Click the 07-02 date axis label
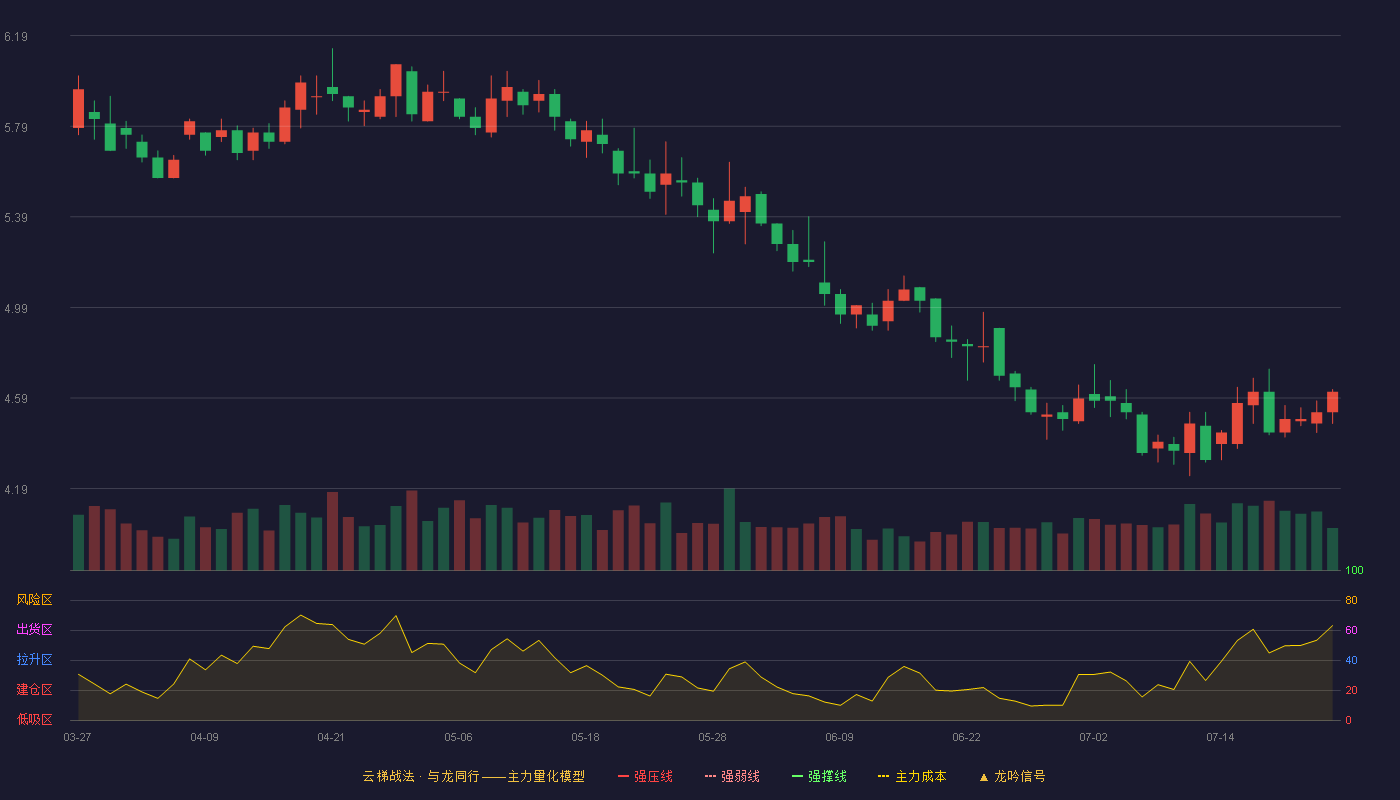This screenshot has width=1400, height=800. (1093, 737)
